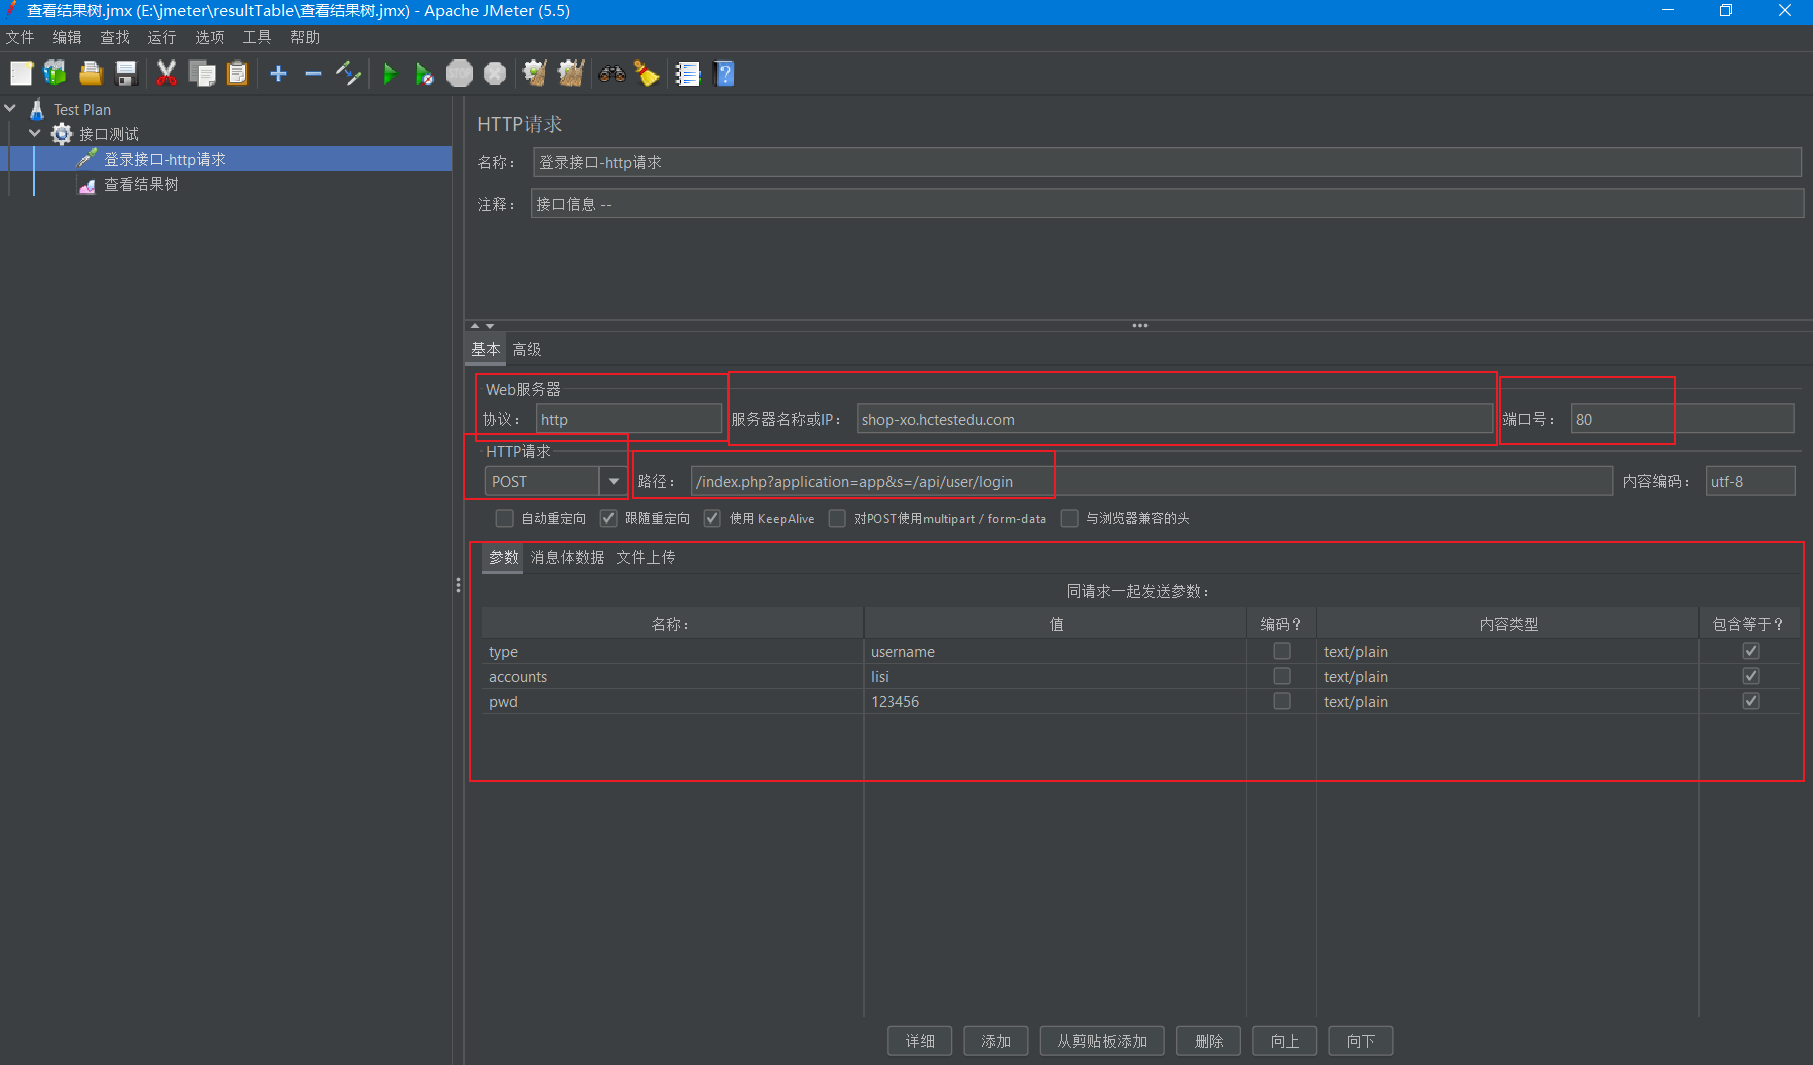
Task: Select 查看结果树 listener in tree
Action: point(141,184)
